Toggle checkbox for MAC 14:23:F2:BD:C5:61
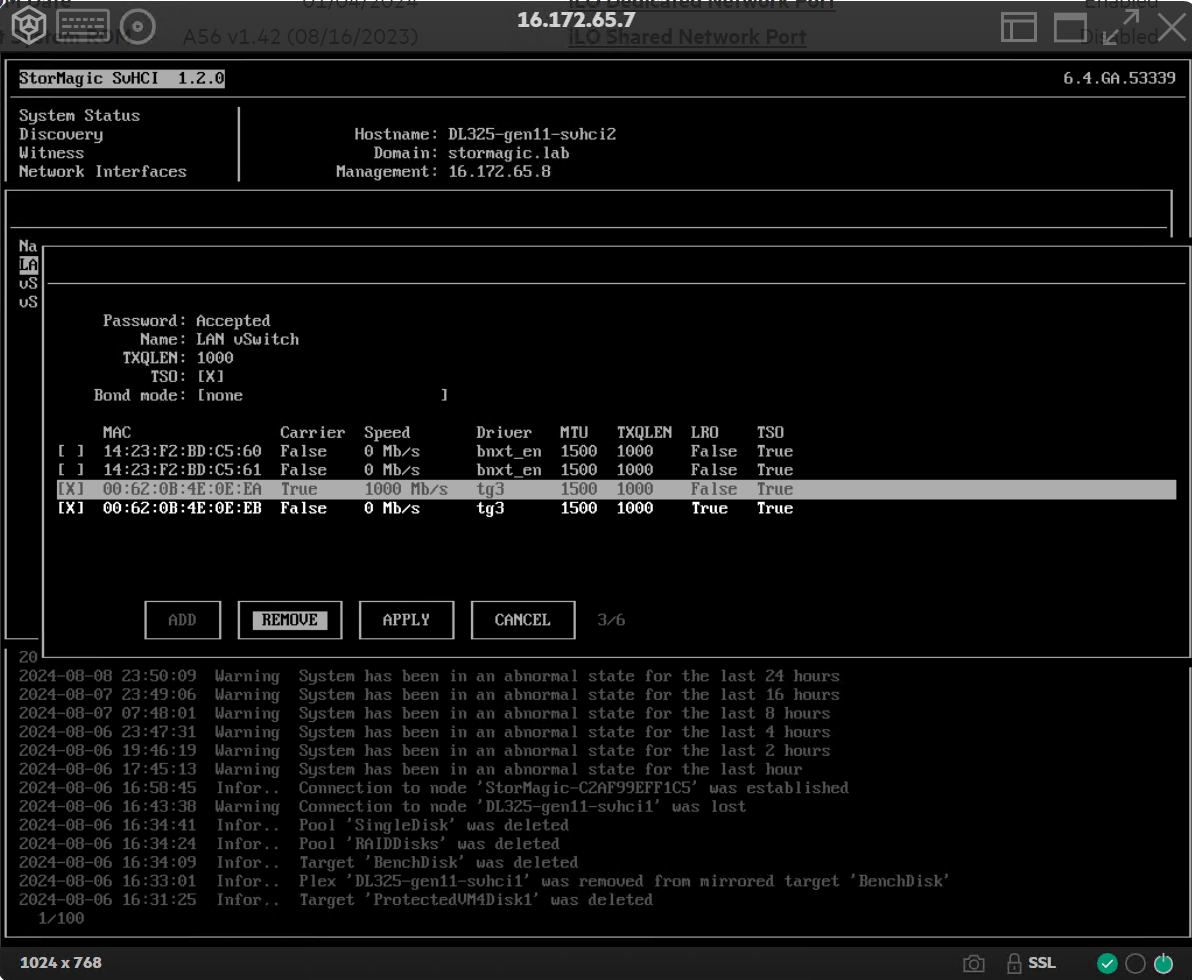 pyautogui.click(x=71, y=471)
